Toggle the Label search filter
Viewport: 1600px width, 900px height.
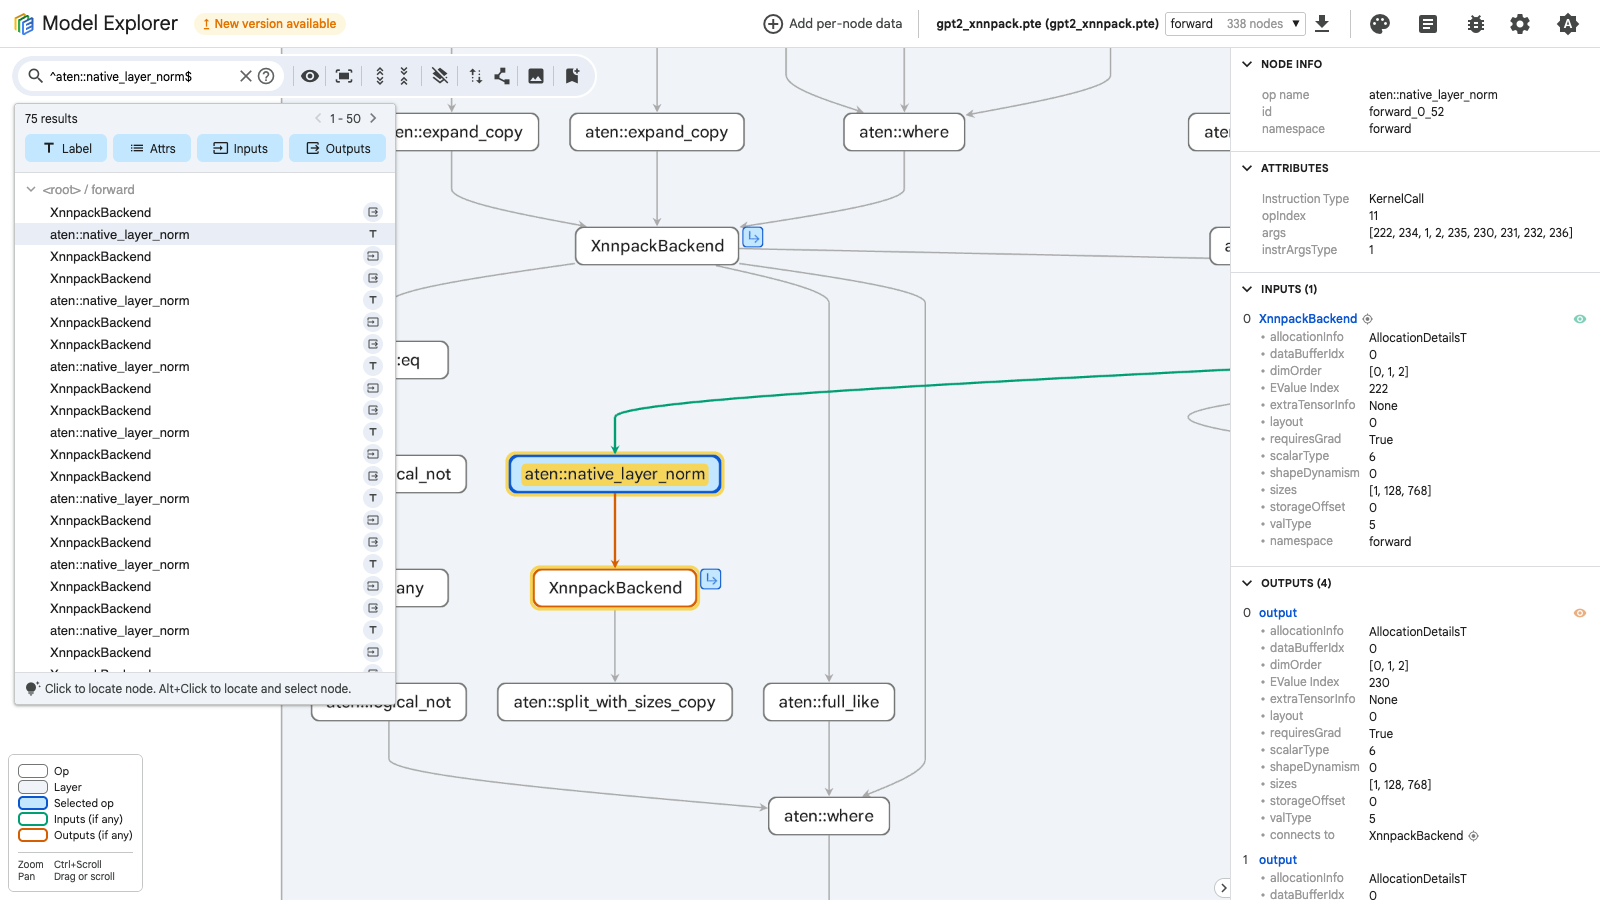(68, 148)
